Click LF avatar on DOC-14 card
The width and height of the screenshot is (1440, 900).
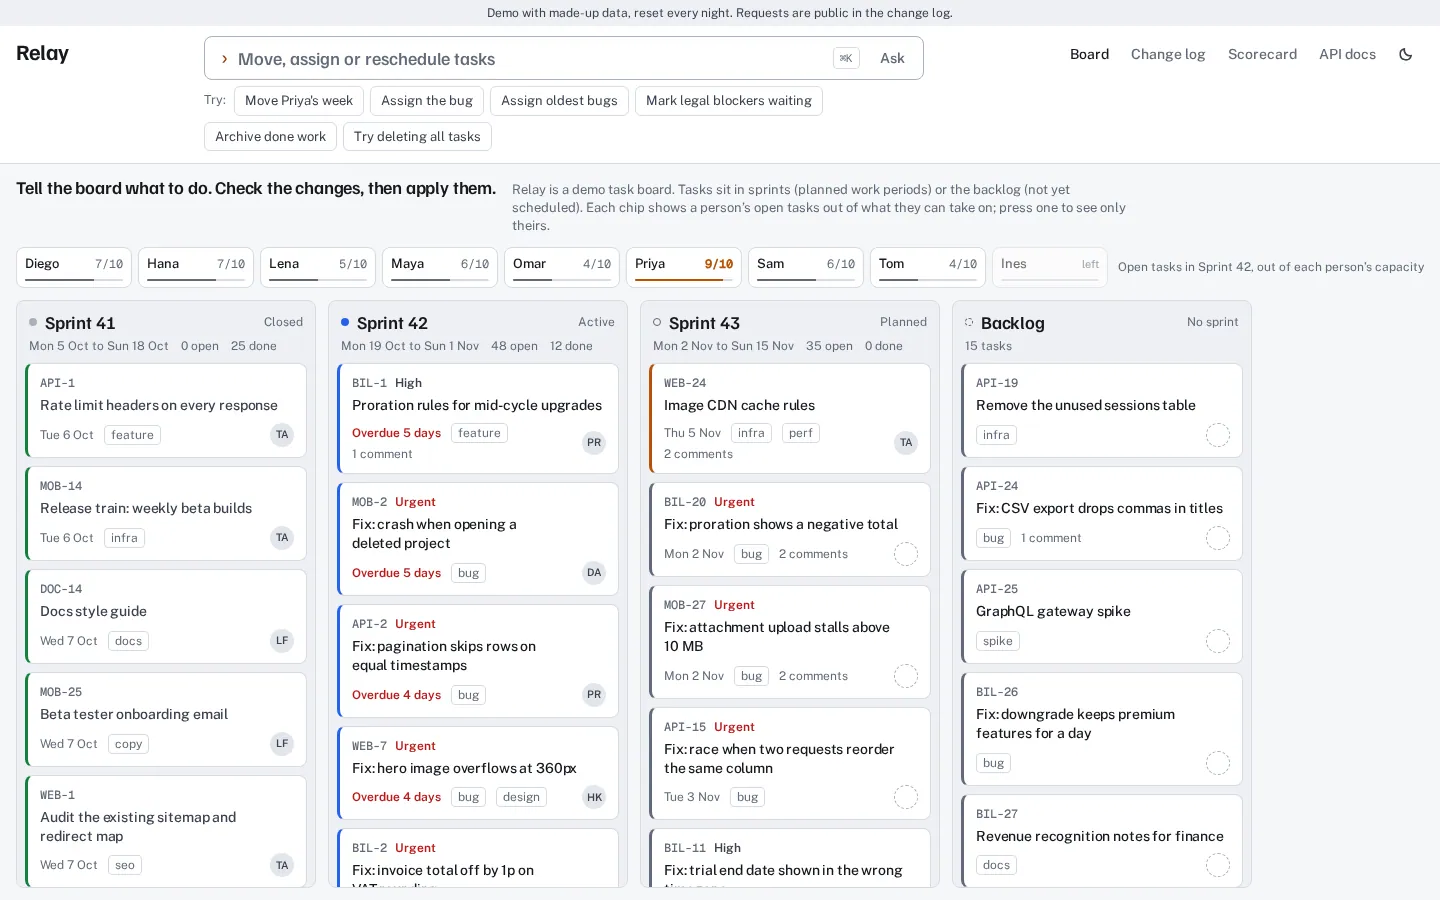pos(282,641)
